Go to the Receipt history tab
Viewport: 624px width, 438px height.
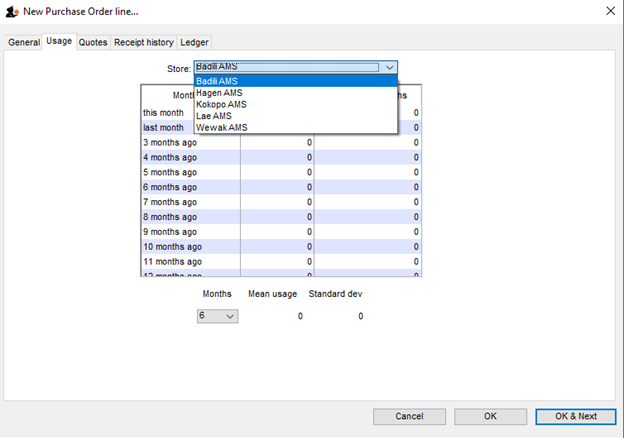pyautogui.click(x=143, y=42)
